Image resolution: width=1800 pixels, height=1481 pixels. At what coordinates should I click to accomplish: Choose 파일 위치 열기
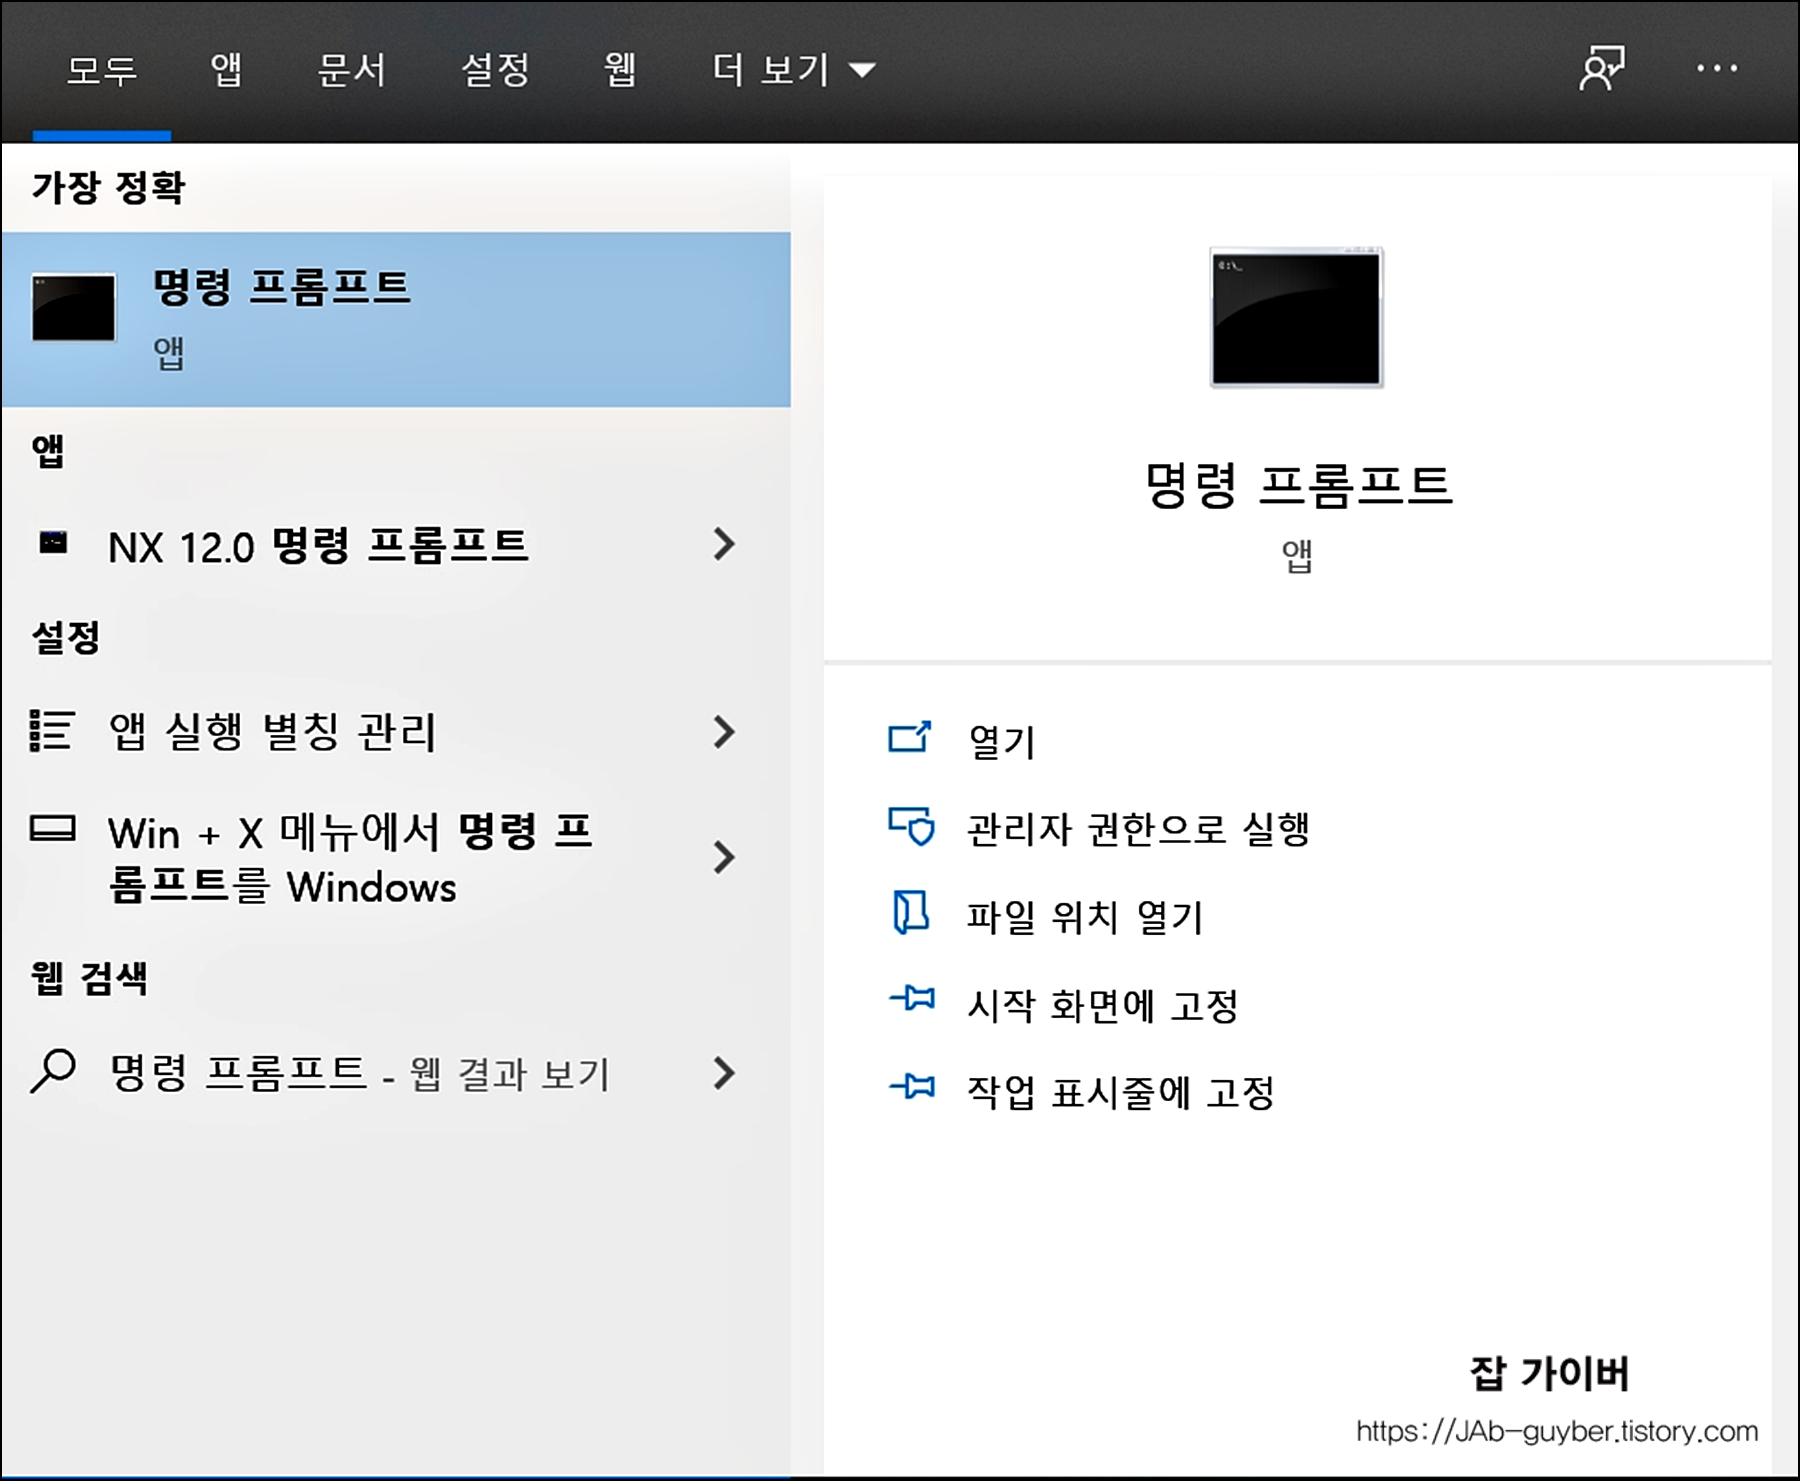pyautogui.click(x=1085, y=917)
